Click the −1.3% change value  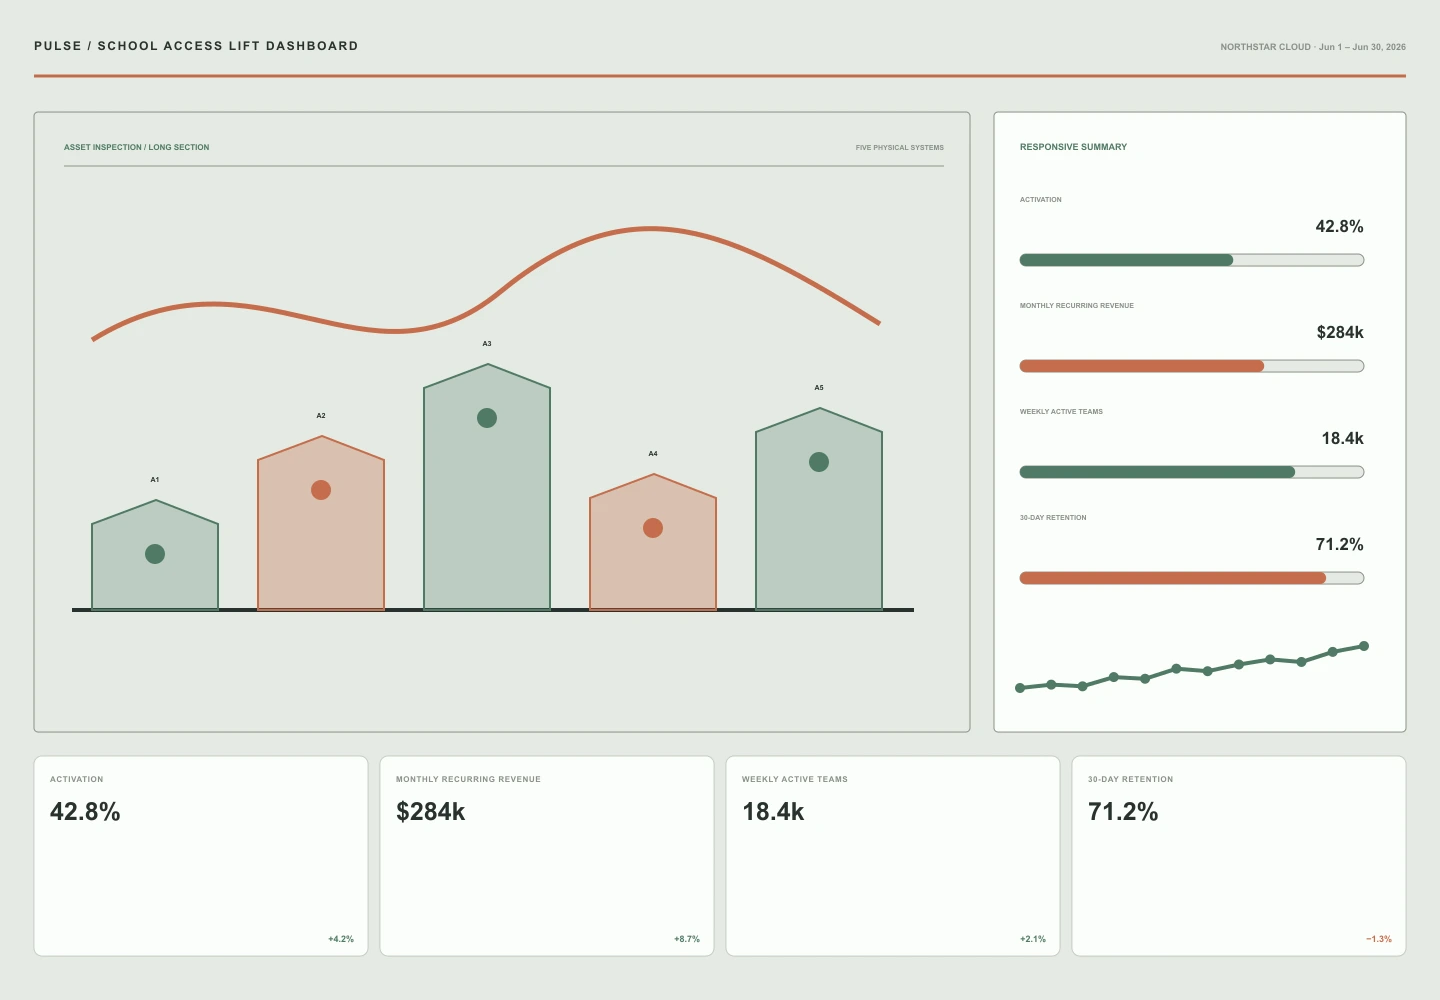1379,939
